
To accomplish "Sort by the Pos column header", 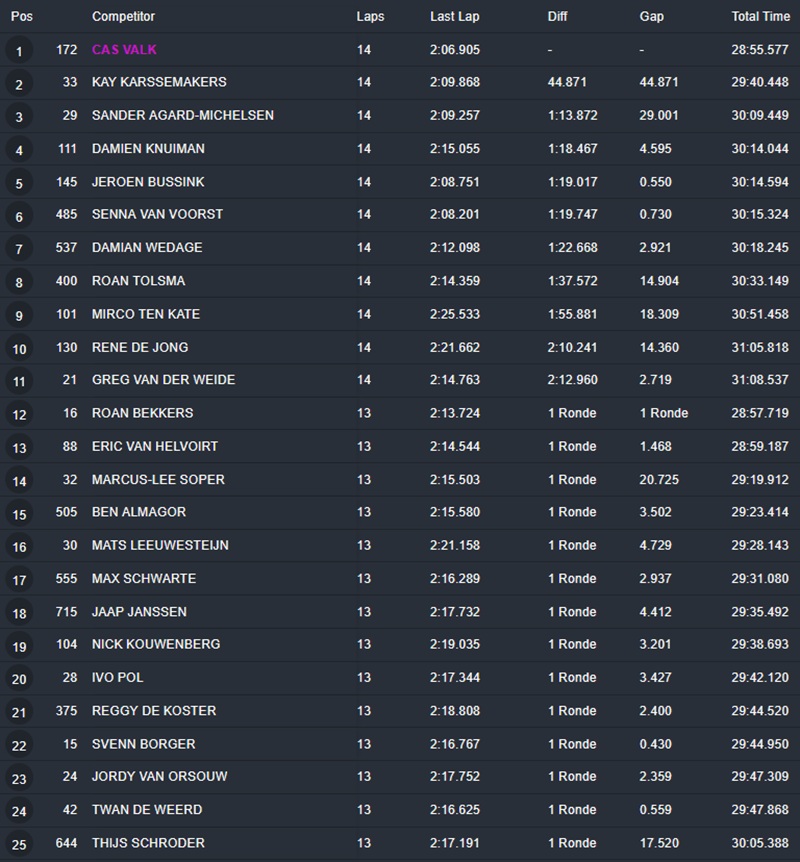I will pos(22,17).
